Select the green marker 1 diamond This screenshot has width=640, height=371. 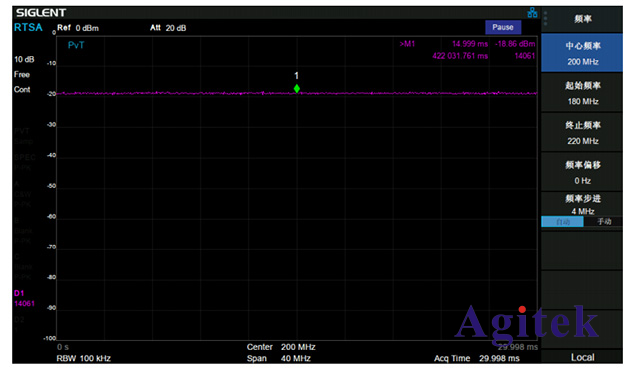297,89
